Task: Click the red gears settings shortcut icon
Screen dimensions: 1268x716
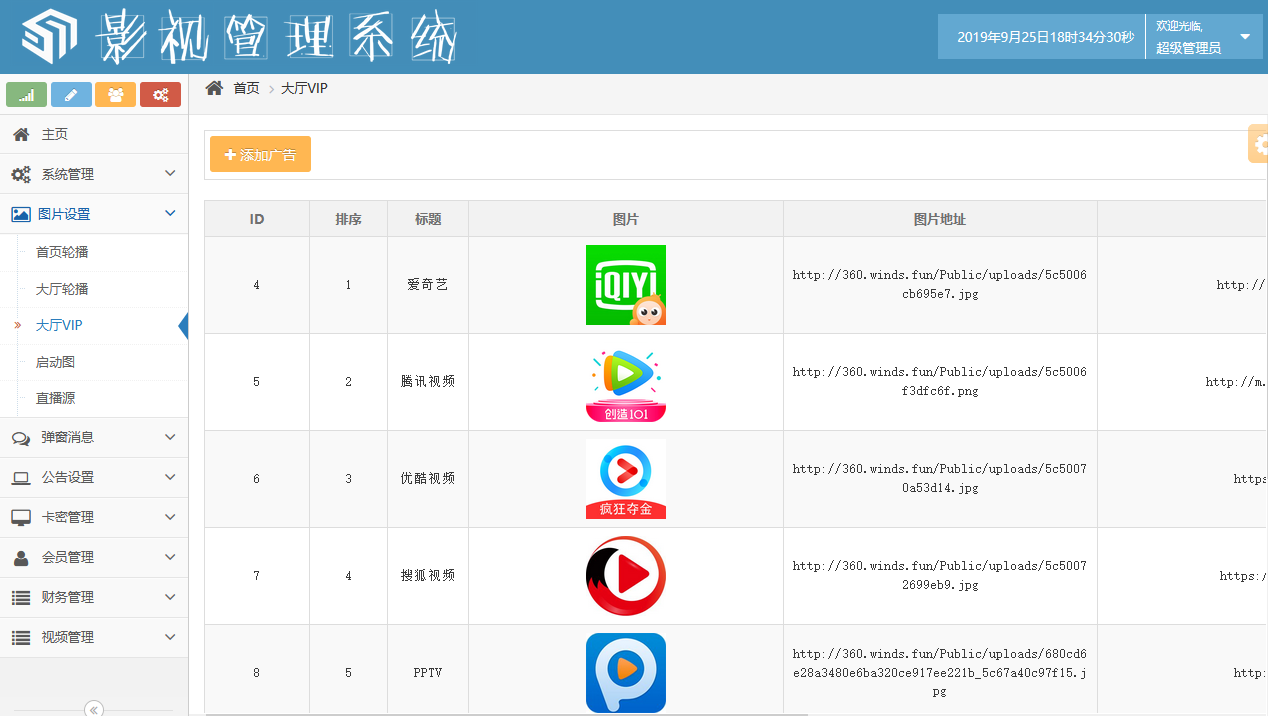Action: click(160, 95)
